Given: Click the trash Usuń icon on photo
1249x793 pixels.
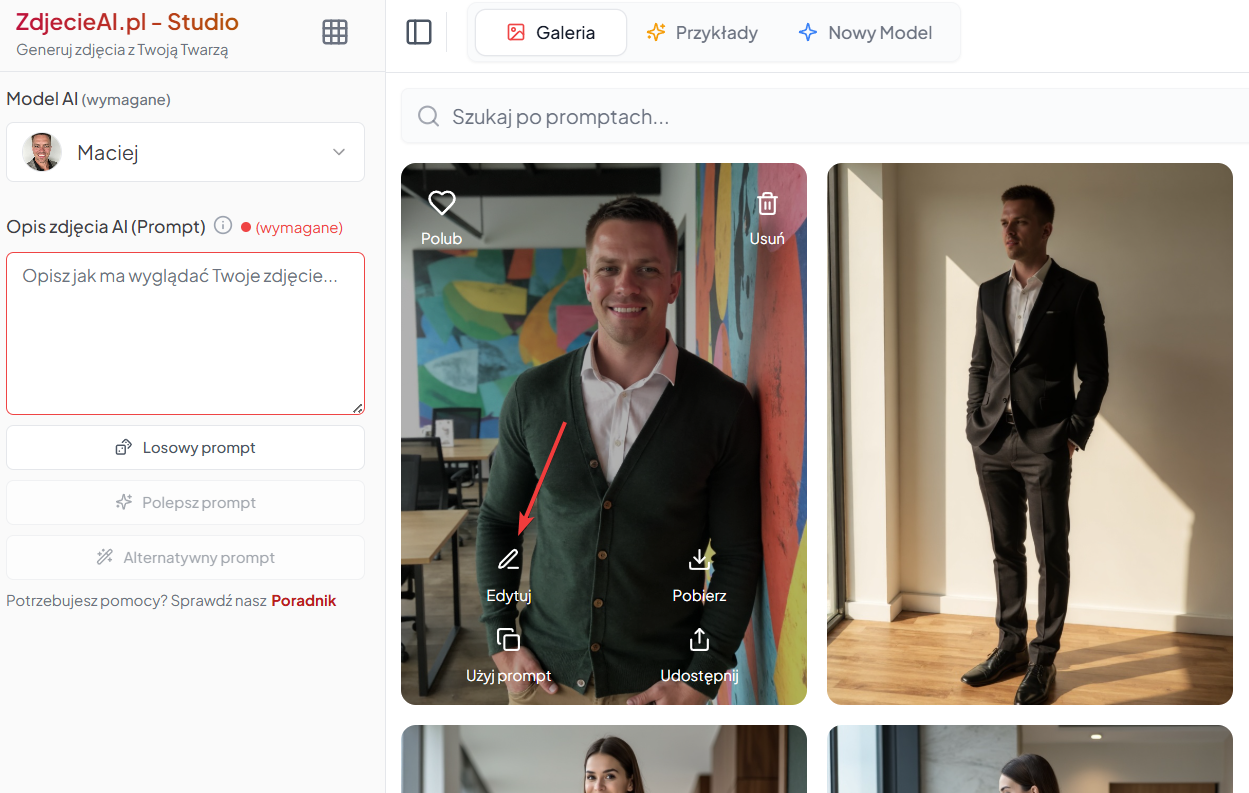Looking at the screenshot, I should coord(767,204).
